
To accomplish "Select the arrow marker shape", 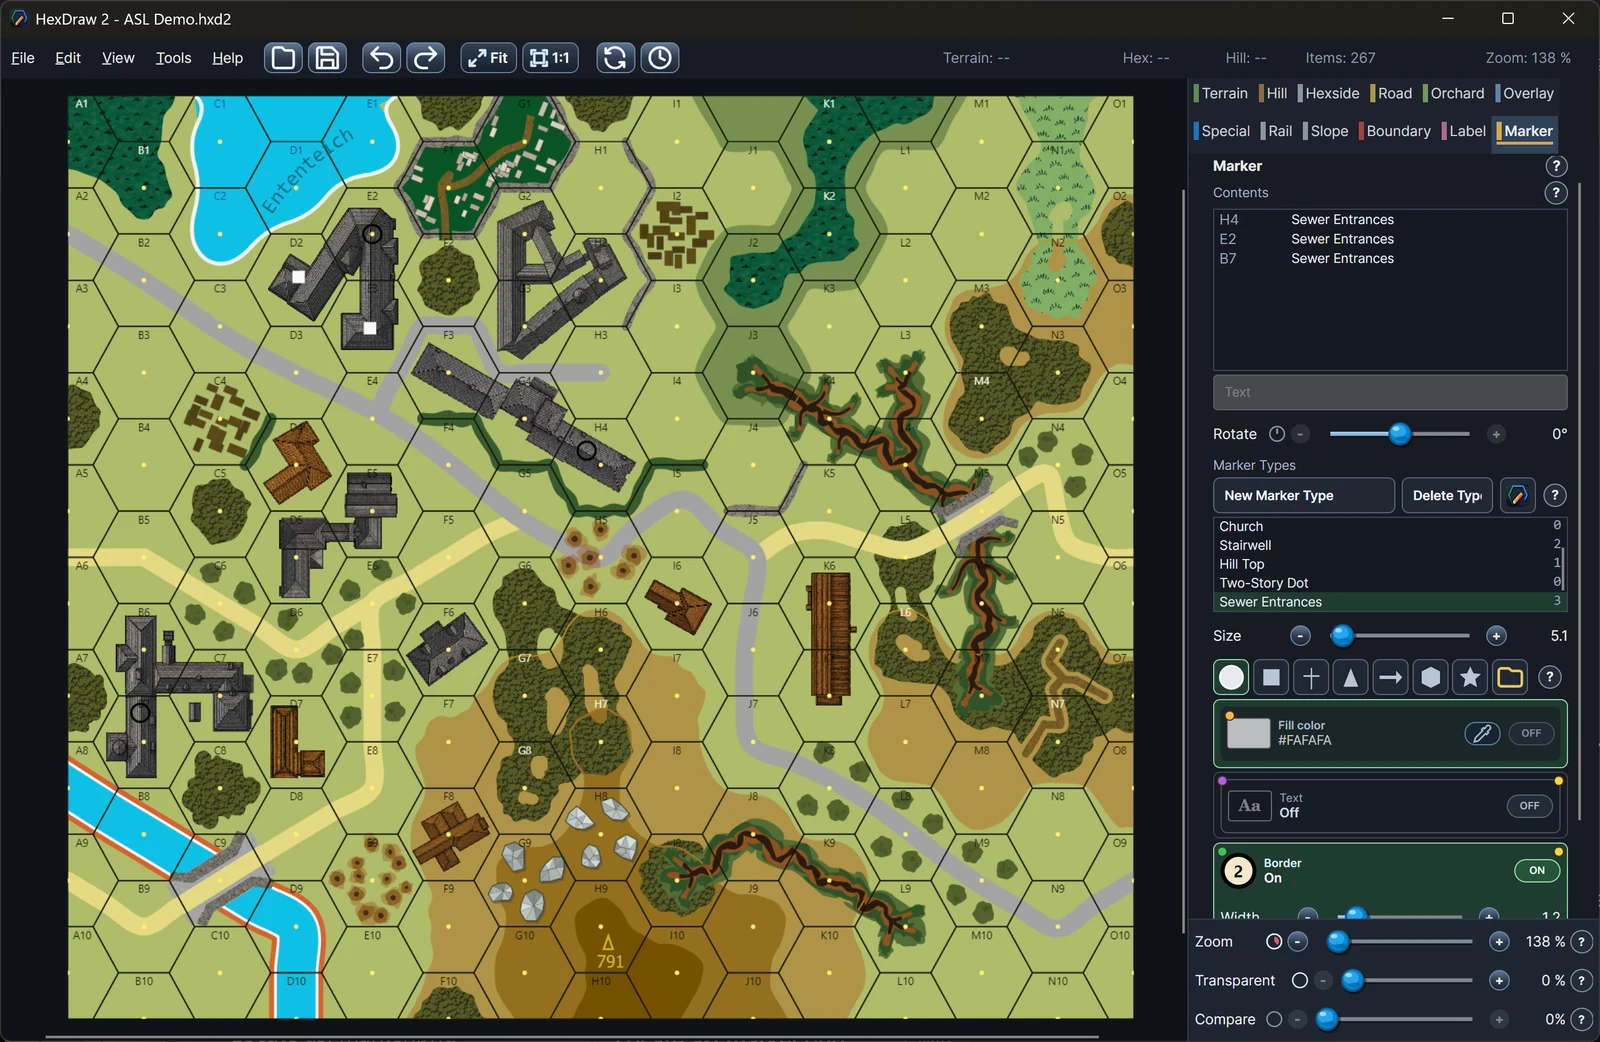I will 1390,677.
